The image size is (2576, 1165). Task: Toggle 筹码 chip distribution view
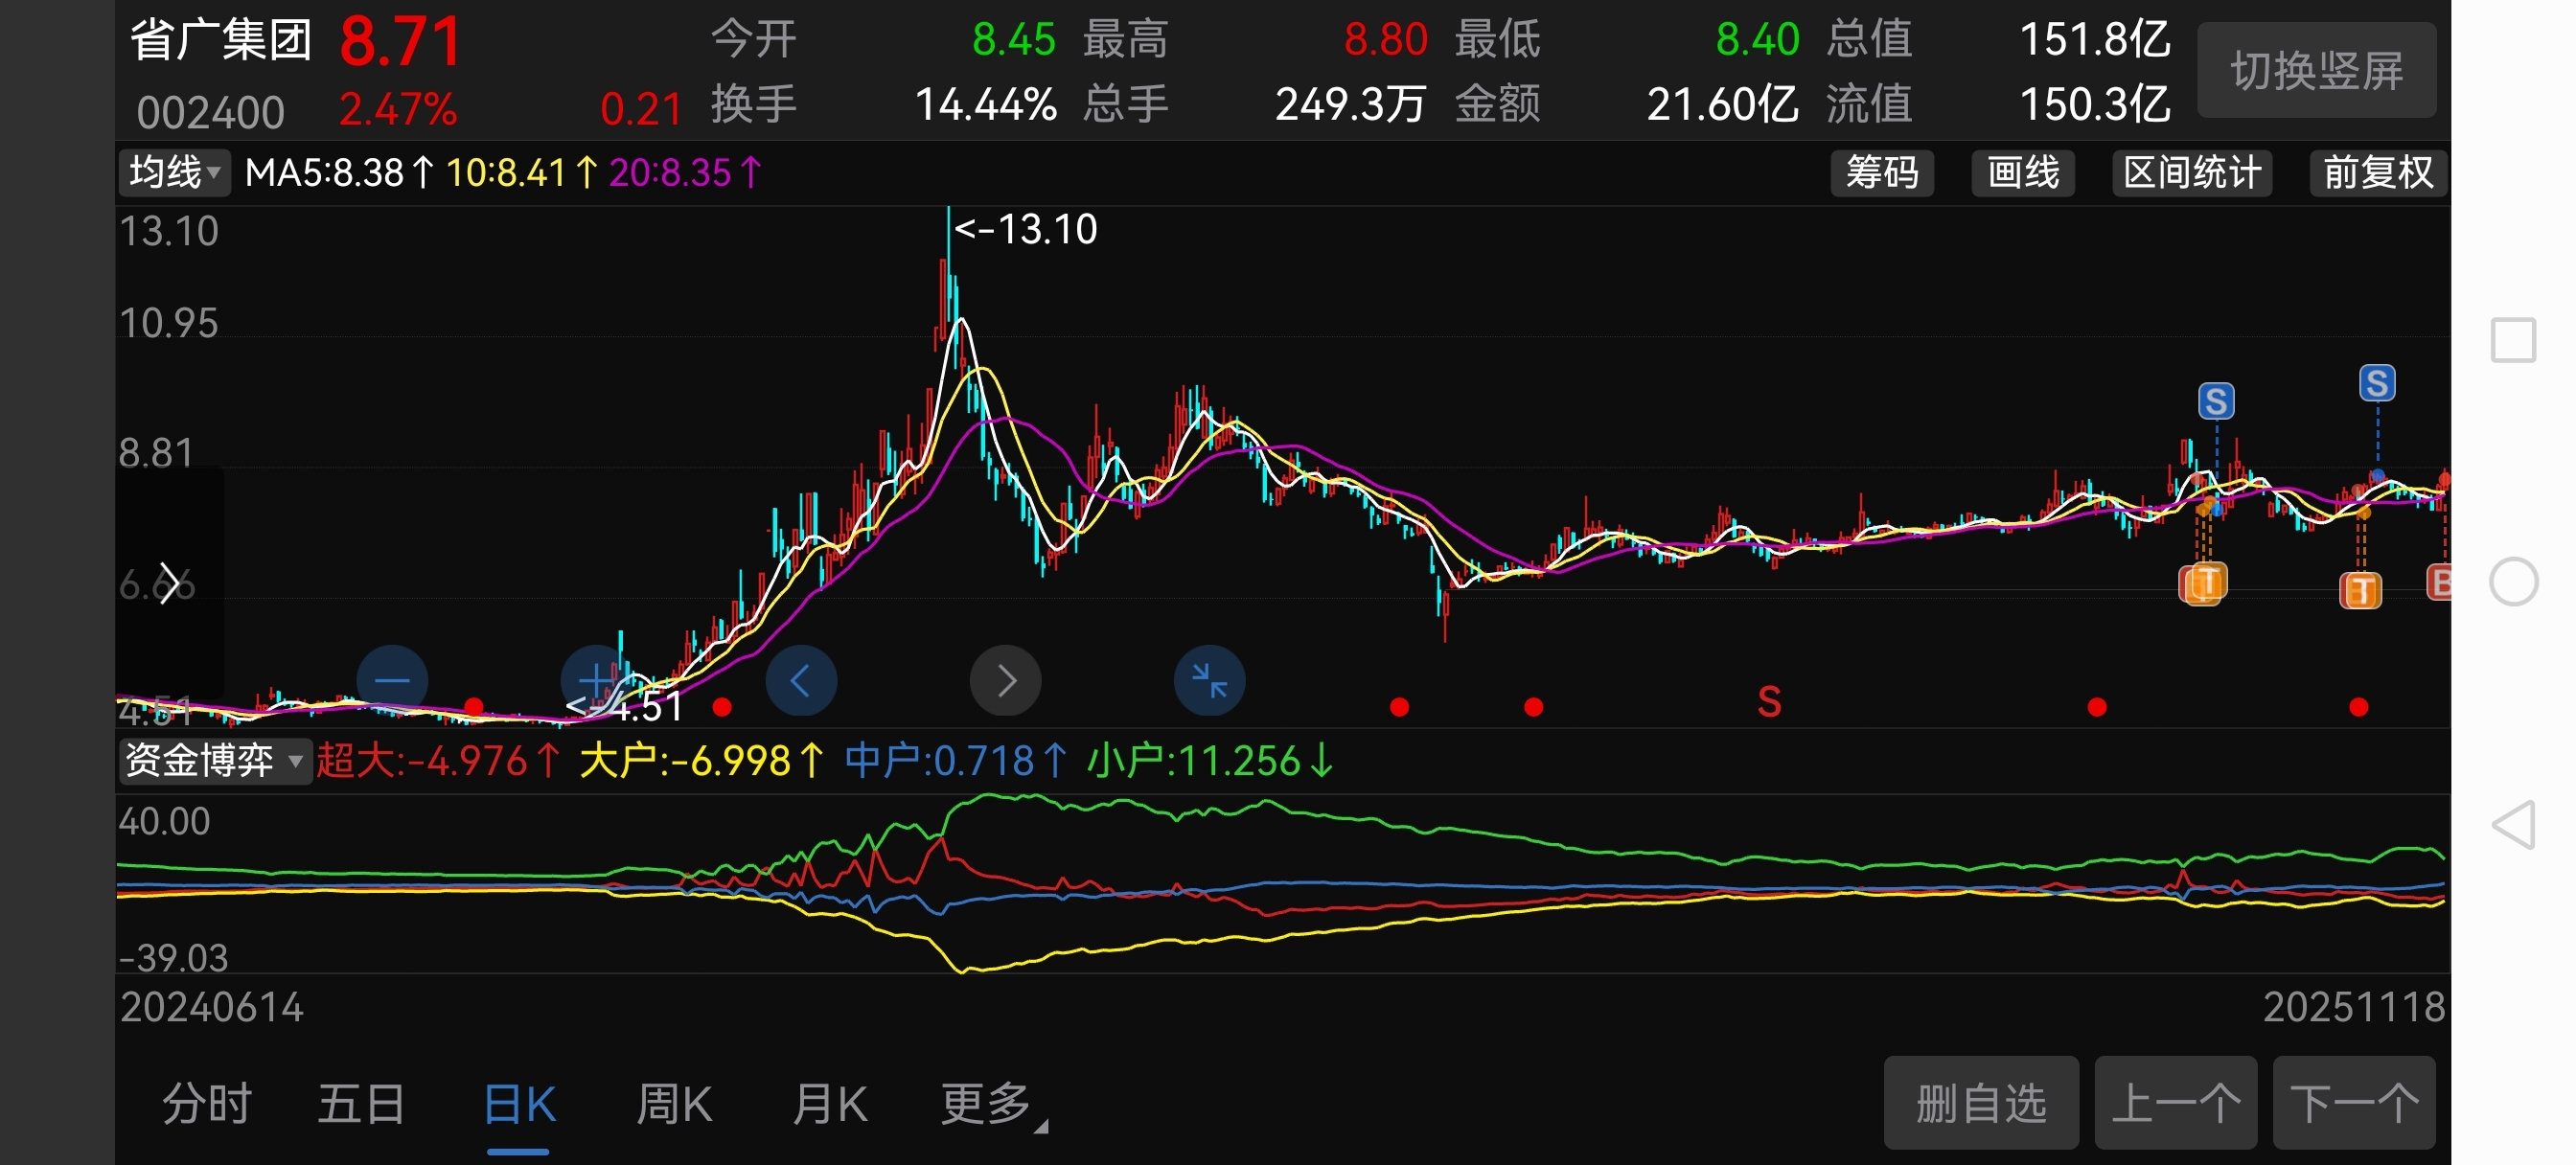[1881, 173]
